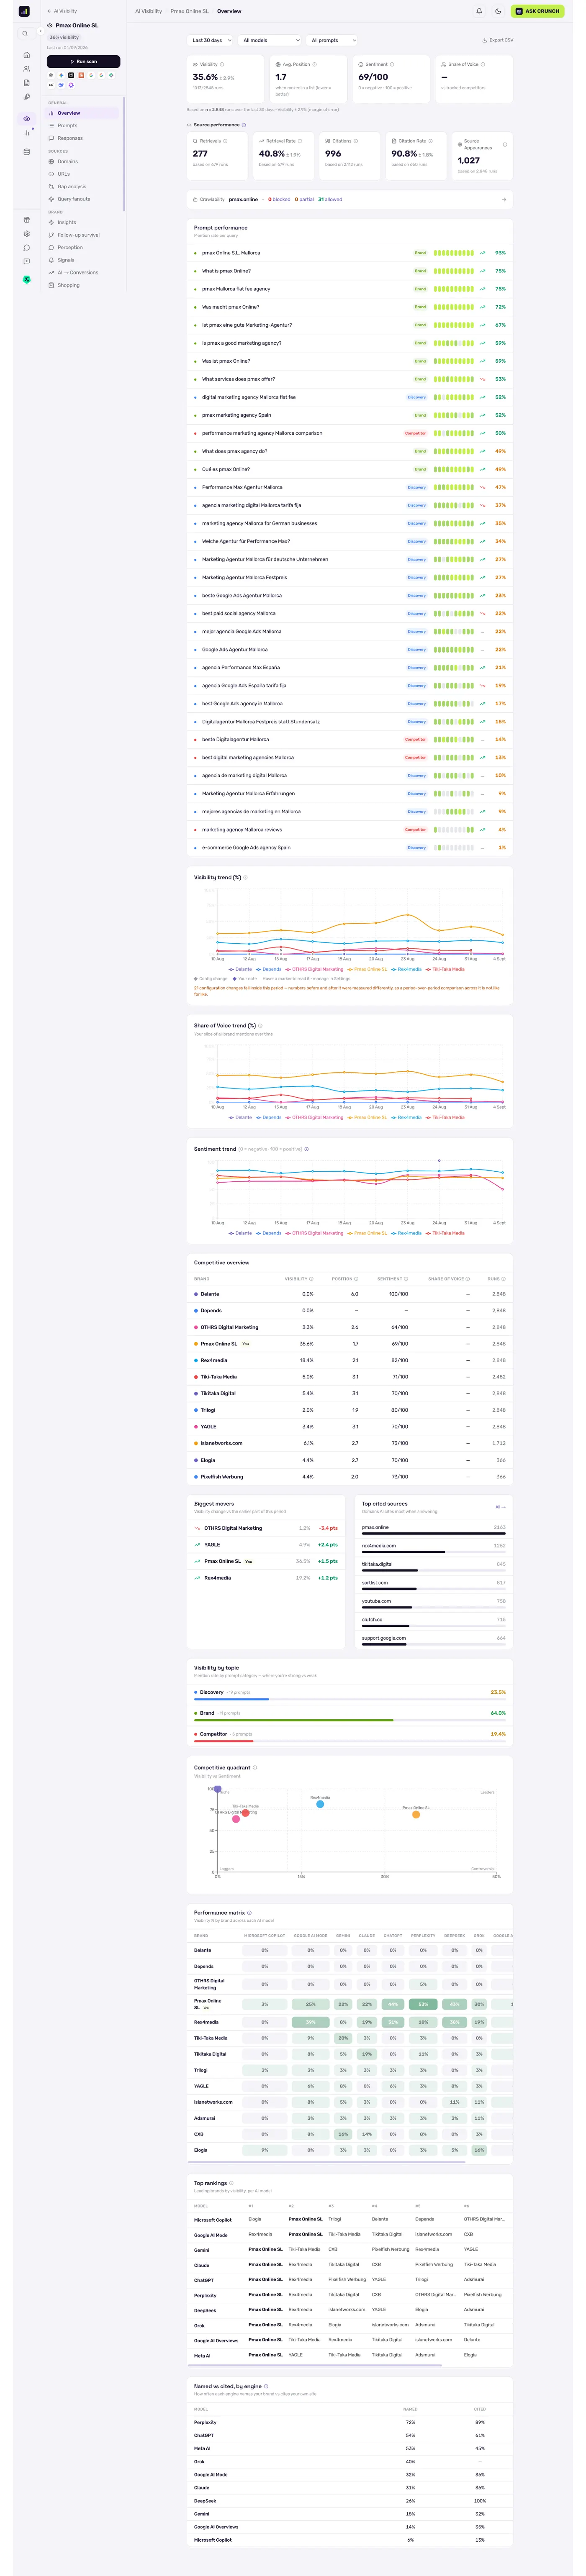The image size is (586, 2576).
Task: Click the info icon beside Sentiment card
Action: (x=392, y=64)
